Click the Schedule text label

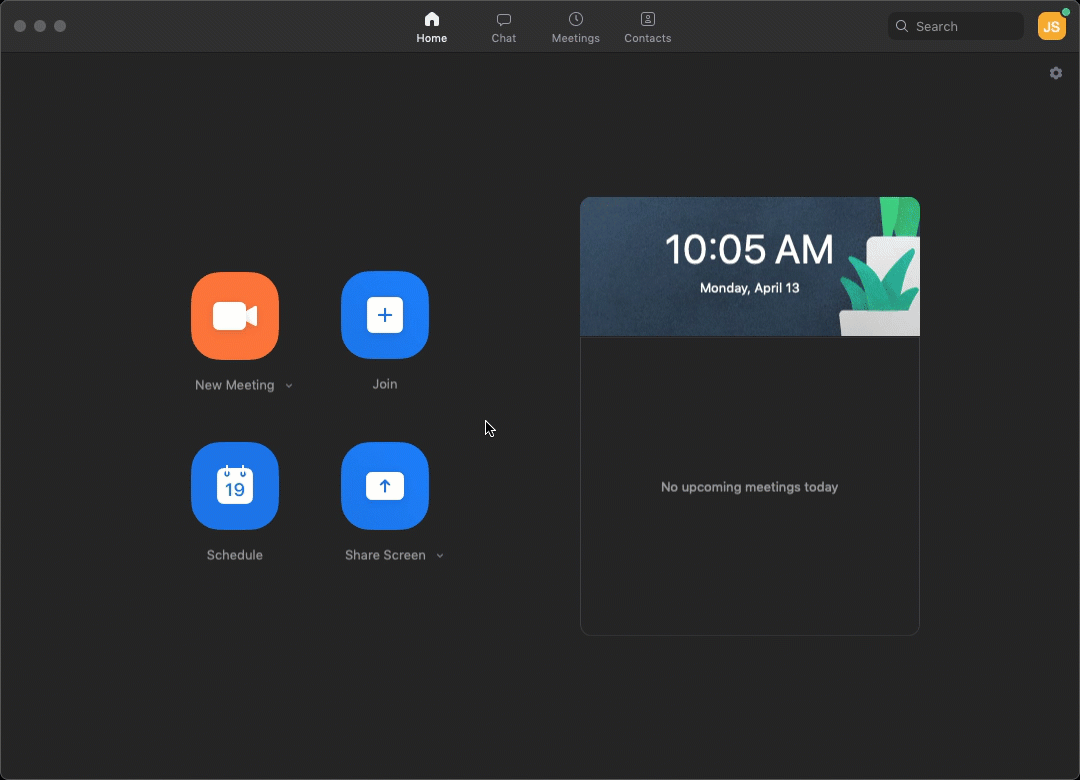pos(235,555)
